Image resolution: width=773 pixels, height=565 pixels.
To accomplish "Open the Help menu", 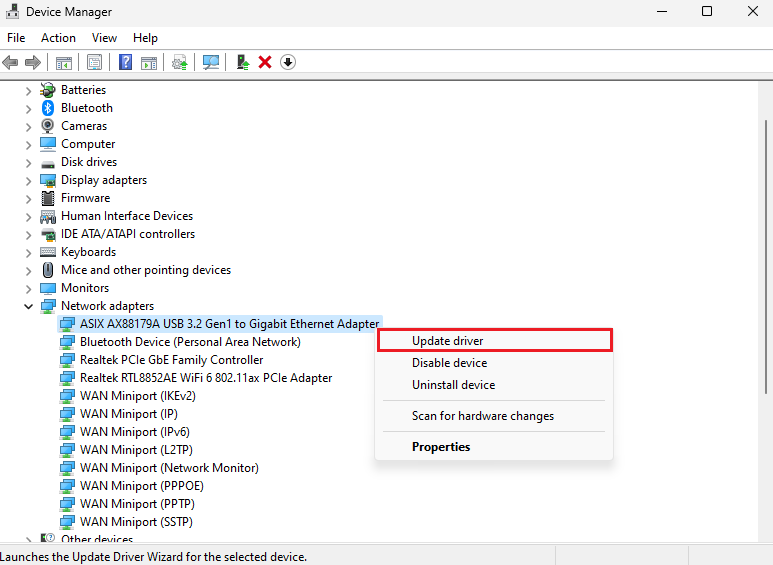I will (x=145, y=38).
